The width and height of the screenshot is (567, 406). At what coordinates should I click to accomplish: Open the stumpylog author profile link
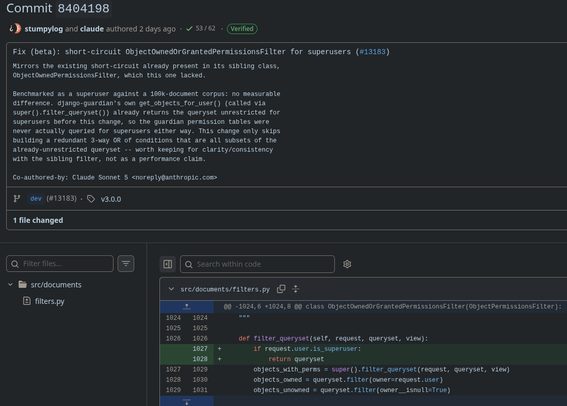[x=44, y=29]
